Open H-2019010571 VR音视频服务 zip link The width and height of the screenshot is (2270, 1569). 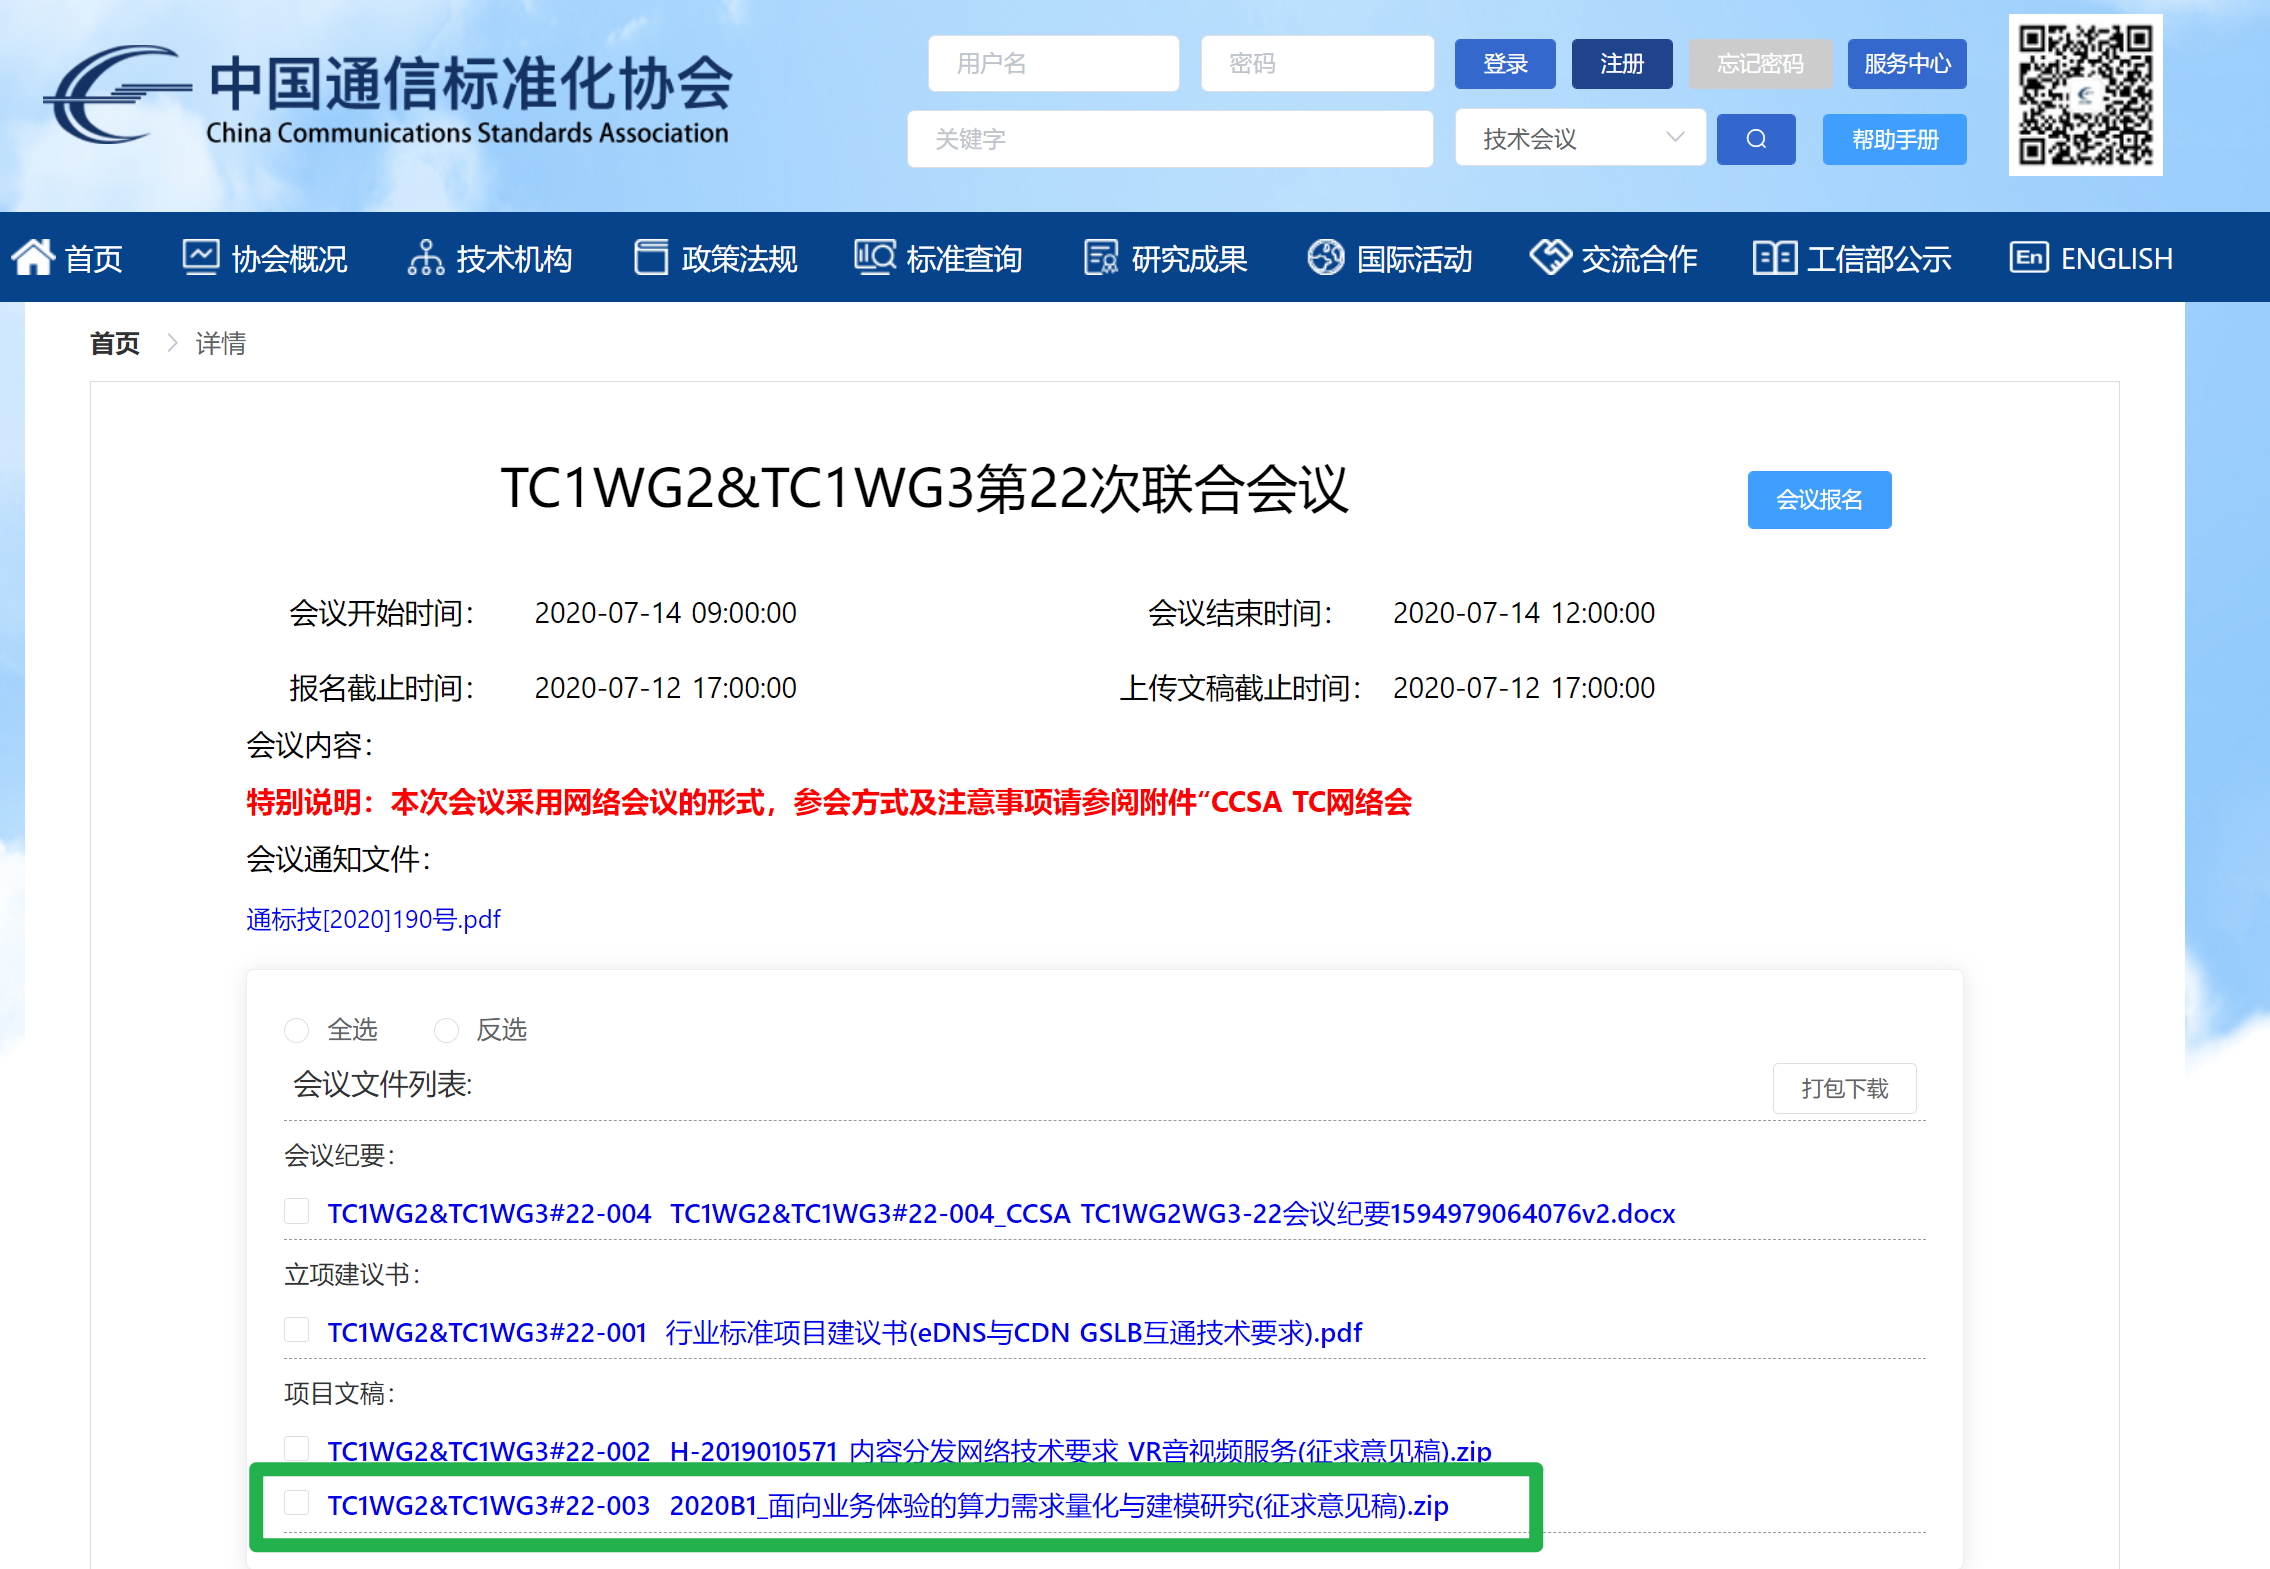[1080, 1451]
